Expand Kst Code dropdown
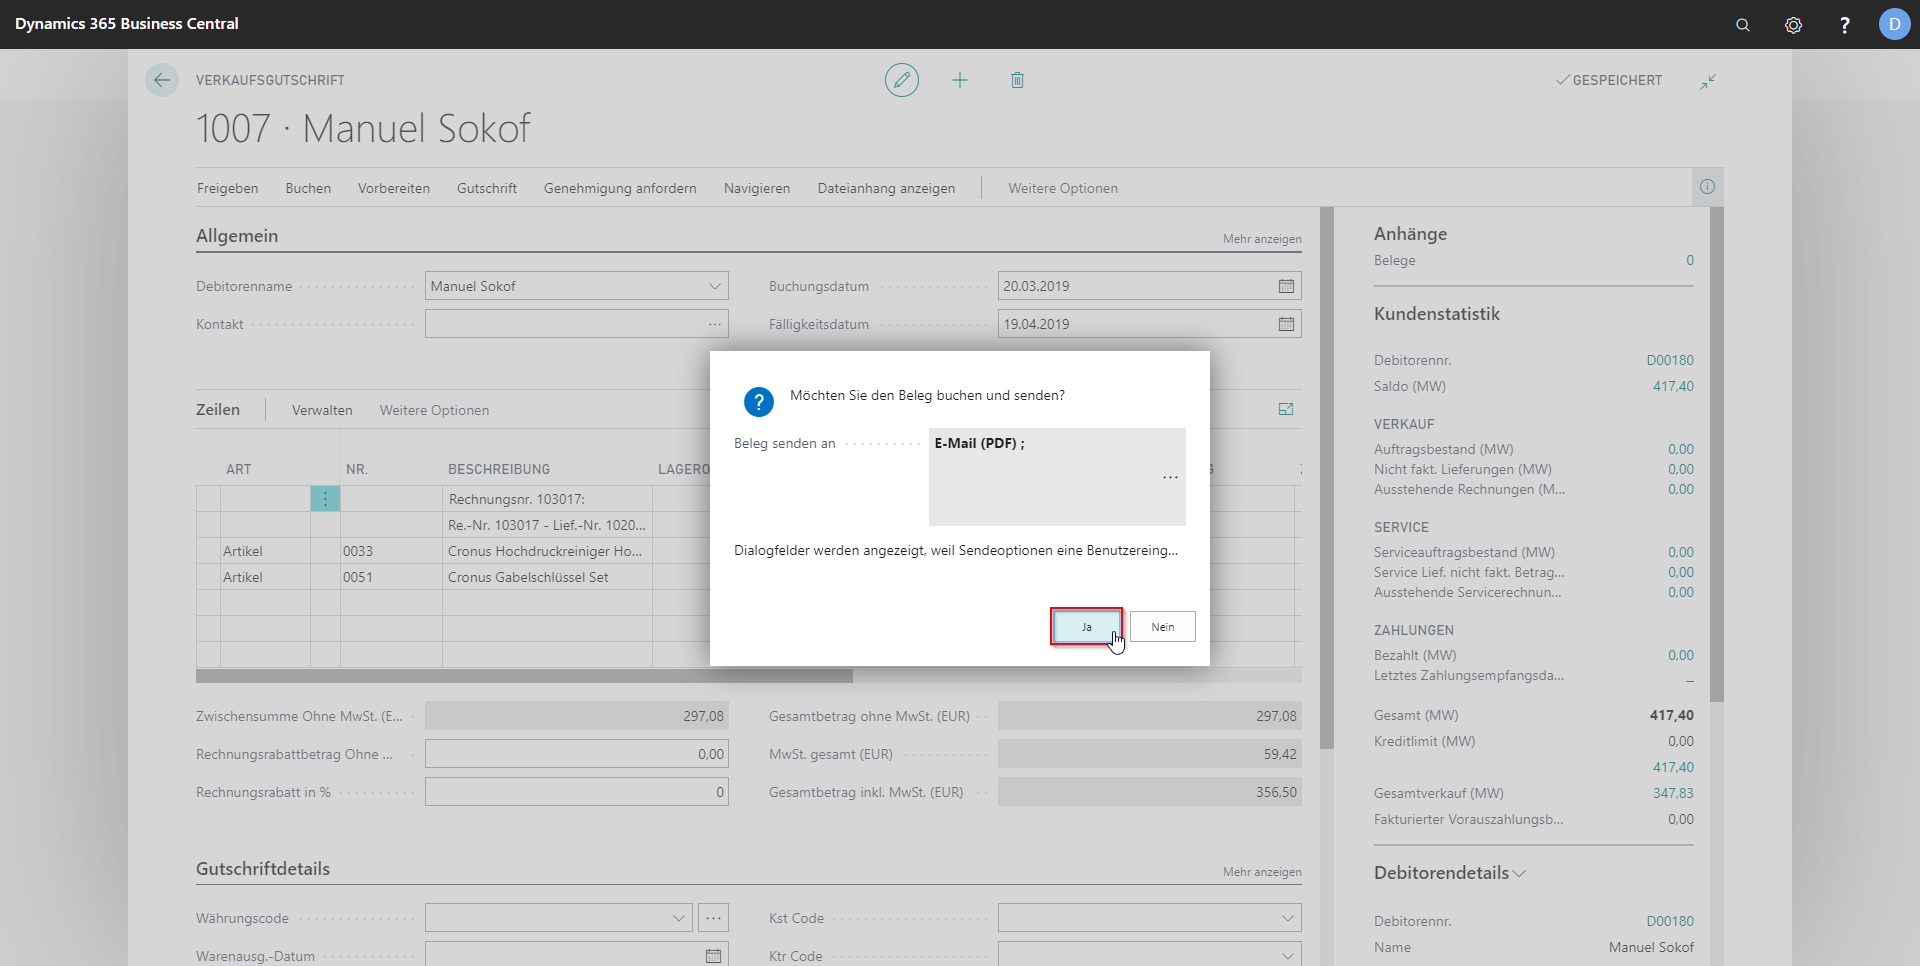The width and height of the screenshot is (1920, 966). tap(1286, 918)
